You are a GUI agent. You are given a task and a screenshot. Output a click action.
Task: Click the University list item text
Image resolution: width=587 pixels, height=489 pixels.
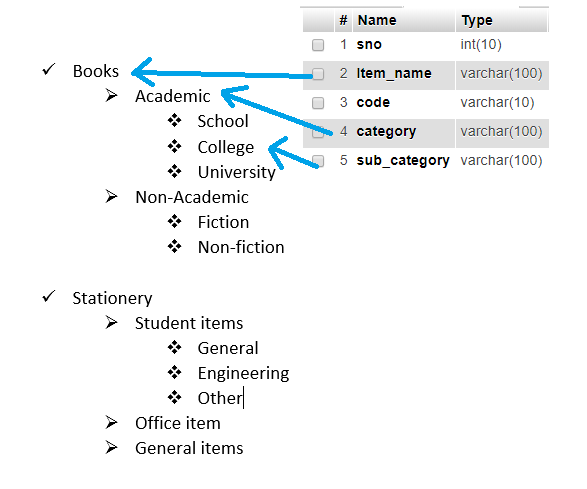(237, 173)
